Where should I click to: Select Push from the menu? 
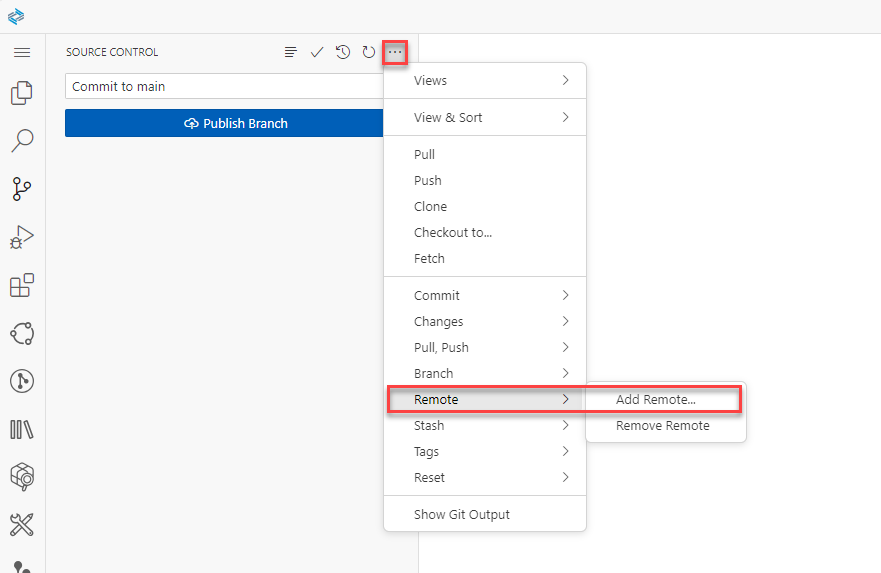(x=485, y=180)
